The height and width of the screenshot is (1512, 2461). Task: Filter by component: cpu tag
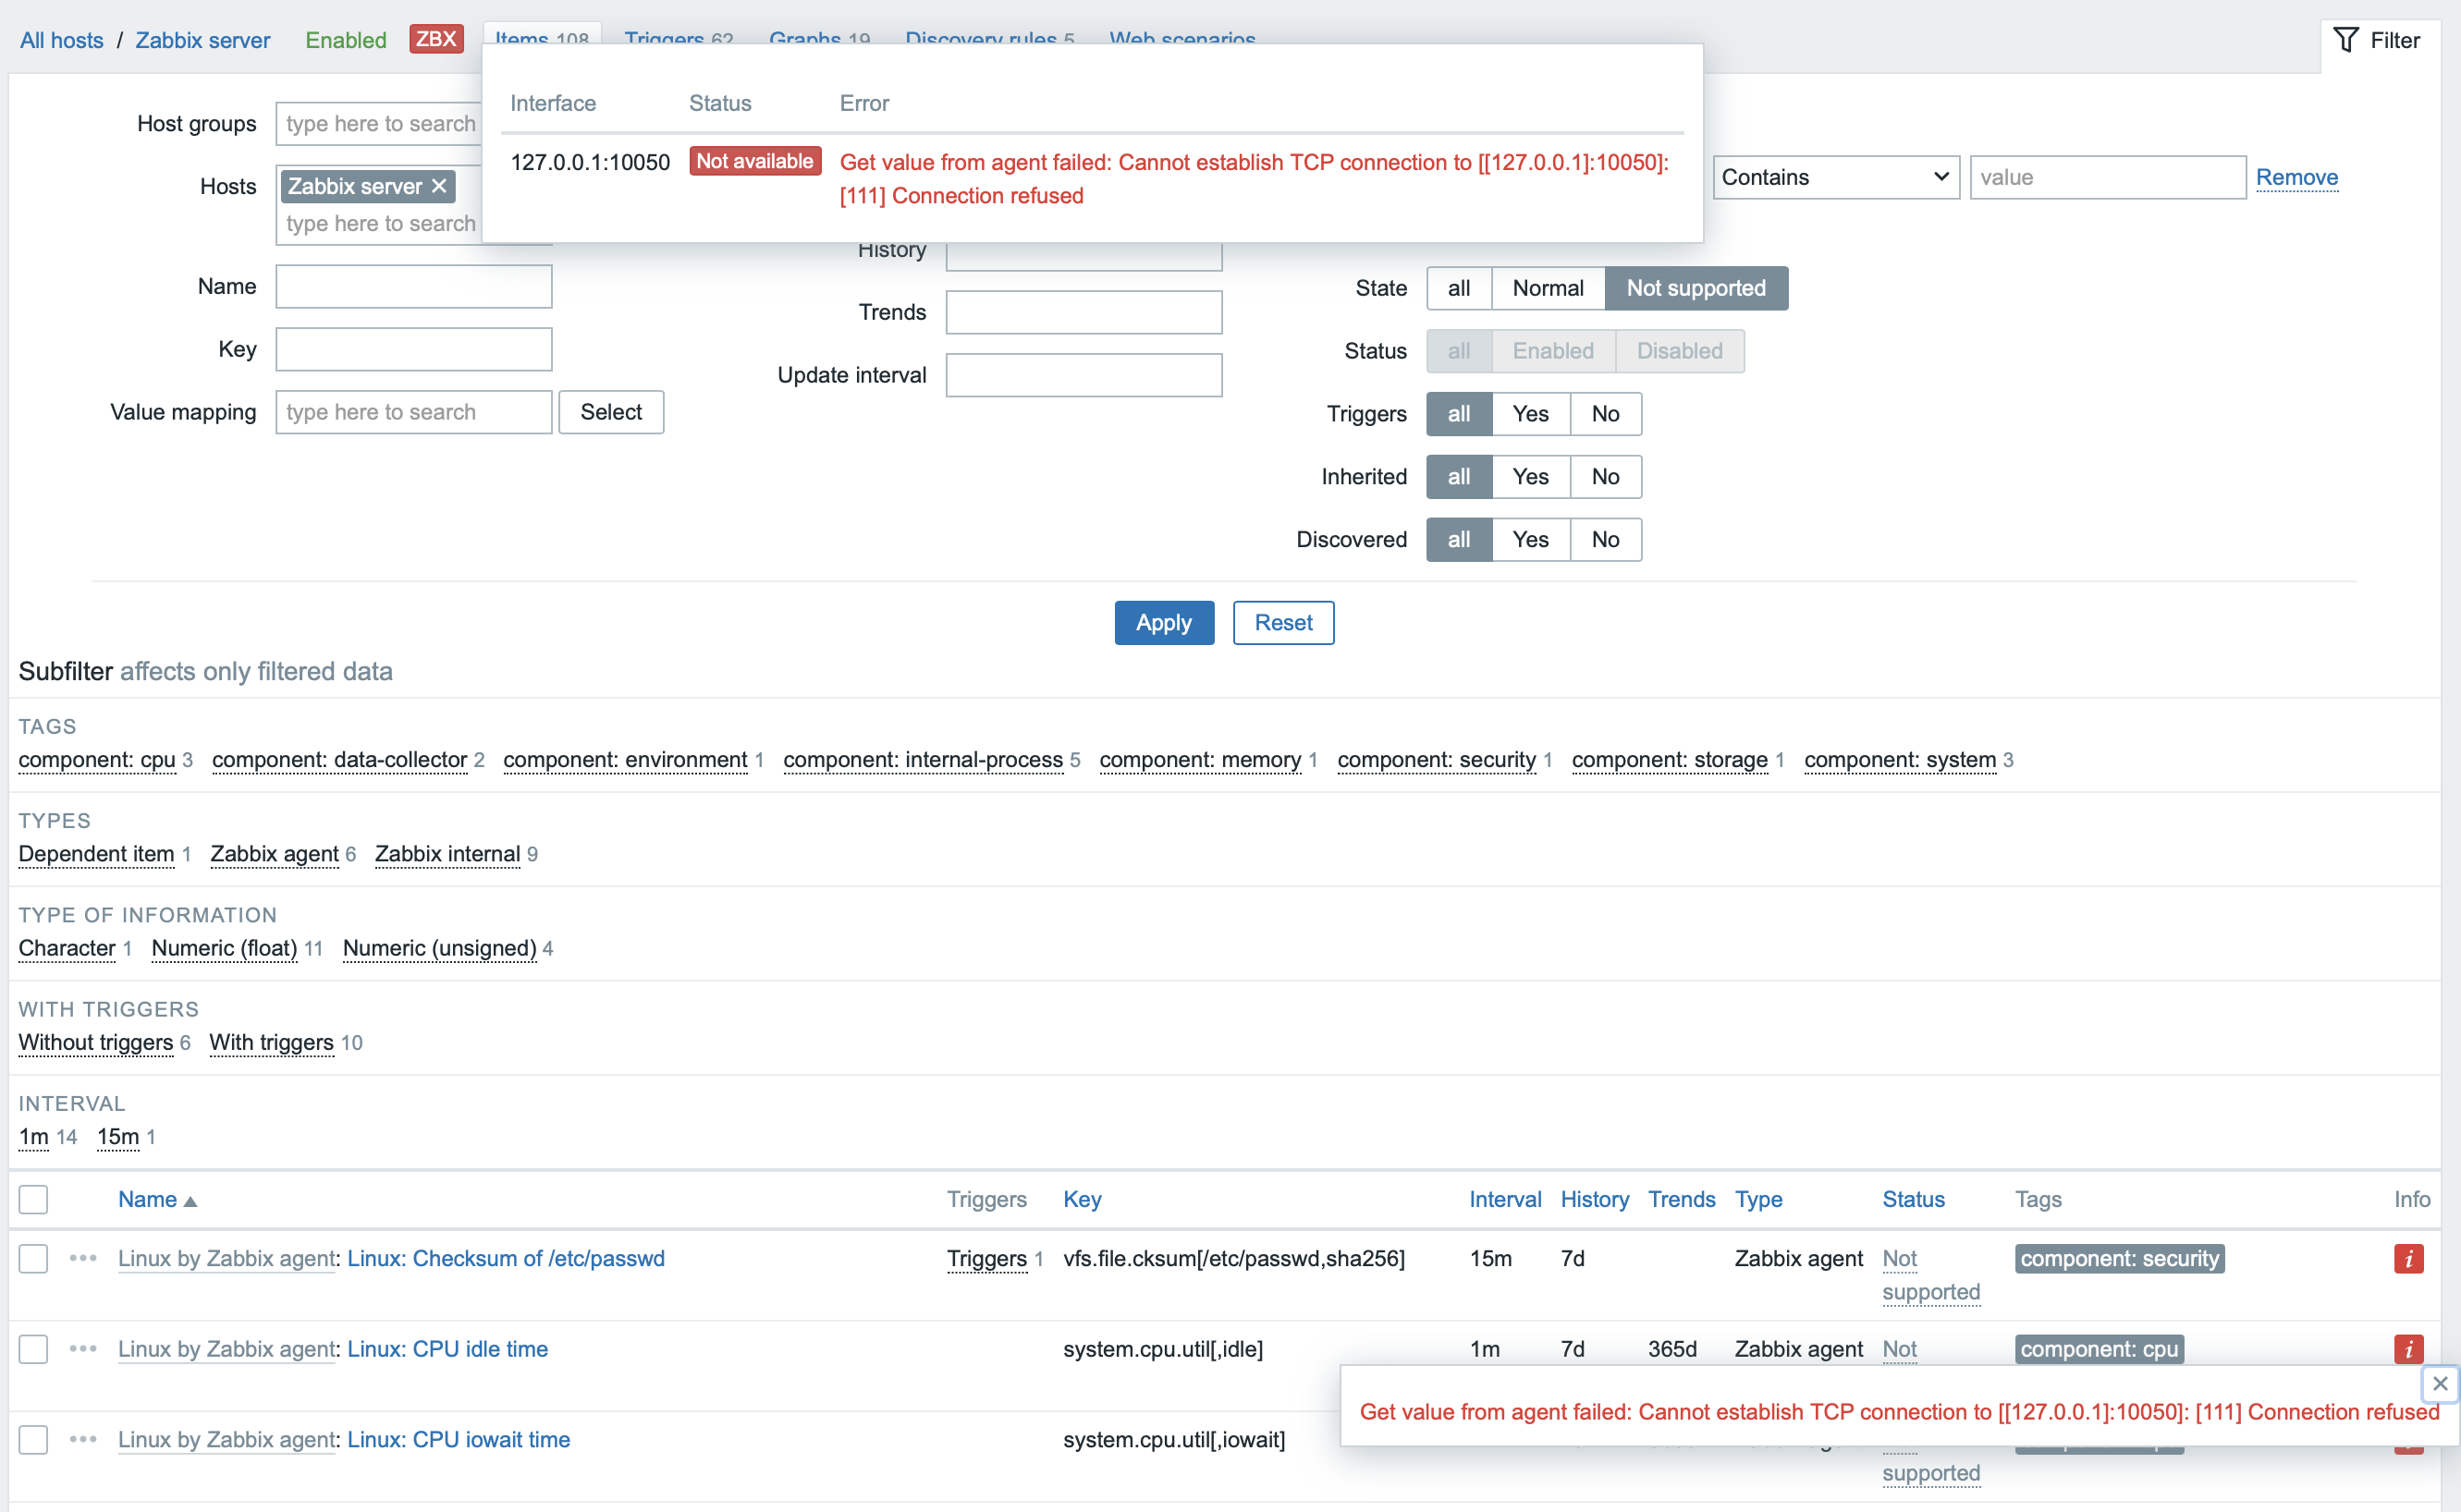click(x=97, y=760)
